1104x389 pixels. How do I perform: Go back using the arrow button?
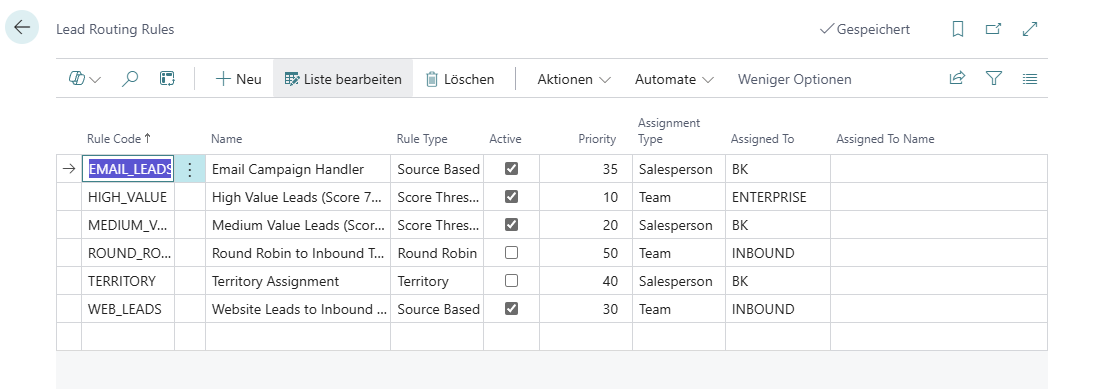click(22, 27)
